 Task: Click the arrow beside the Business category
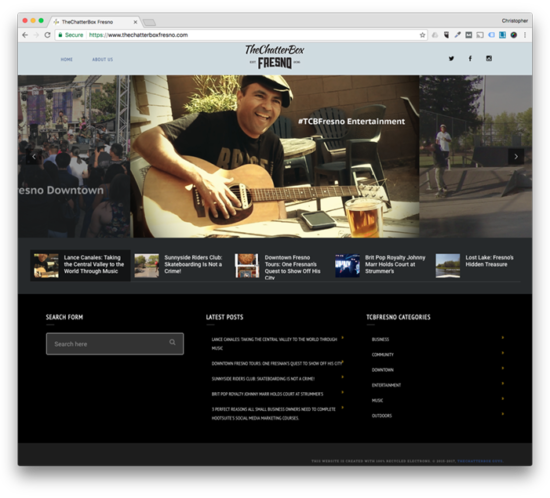coord(503,337)
